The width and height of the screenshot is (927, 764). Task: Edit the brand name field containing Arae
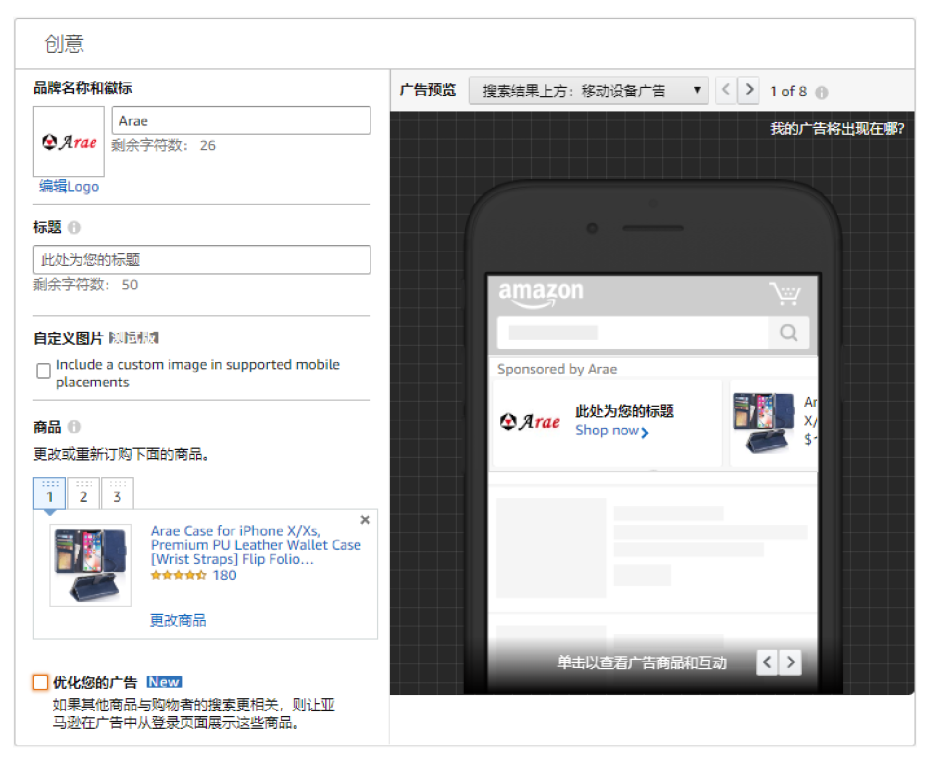pos(241,121)
